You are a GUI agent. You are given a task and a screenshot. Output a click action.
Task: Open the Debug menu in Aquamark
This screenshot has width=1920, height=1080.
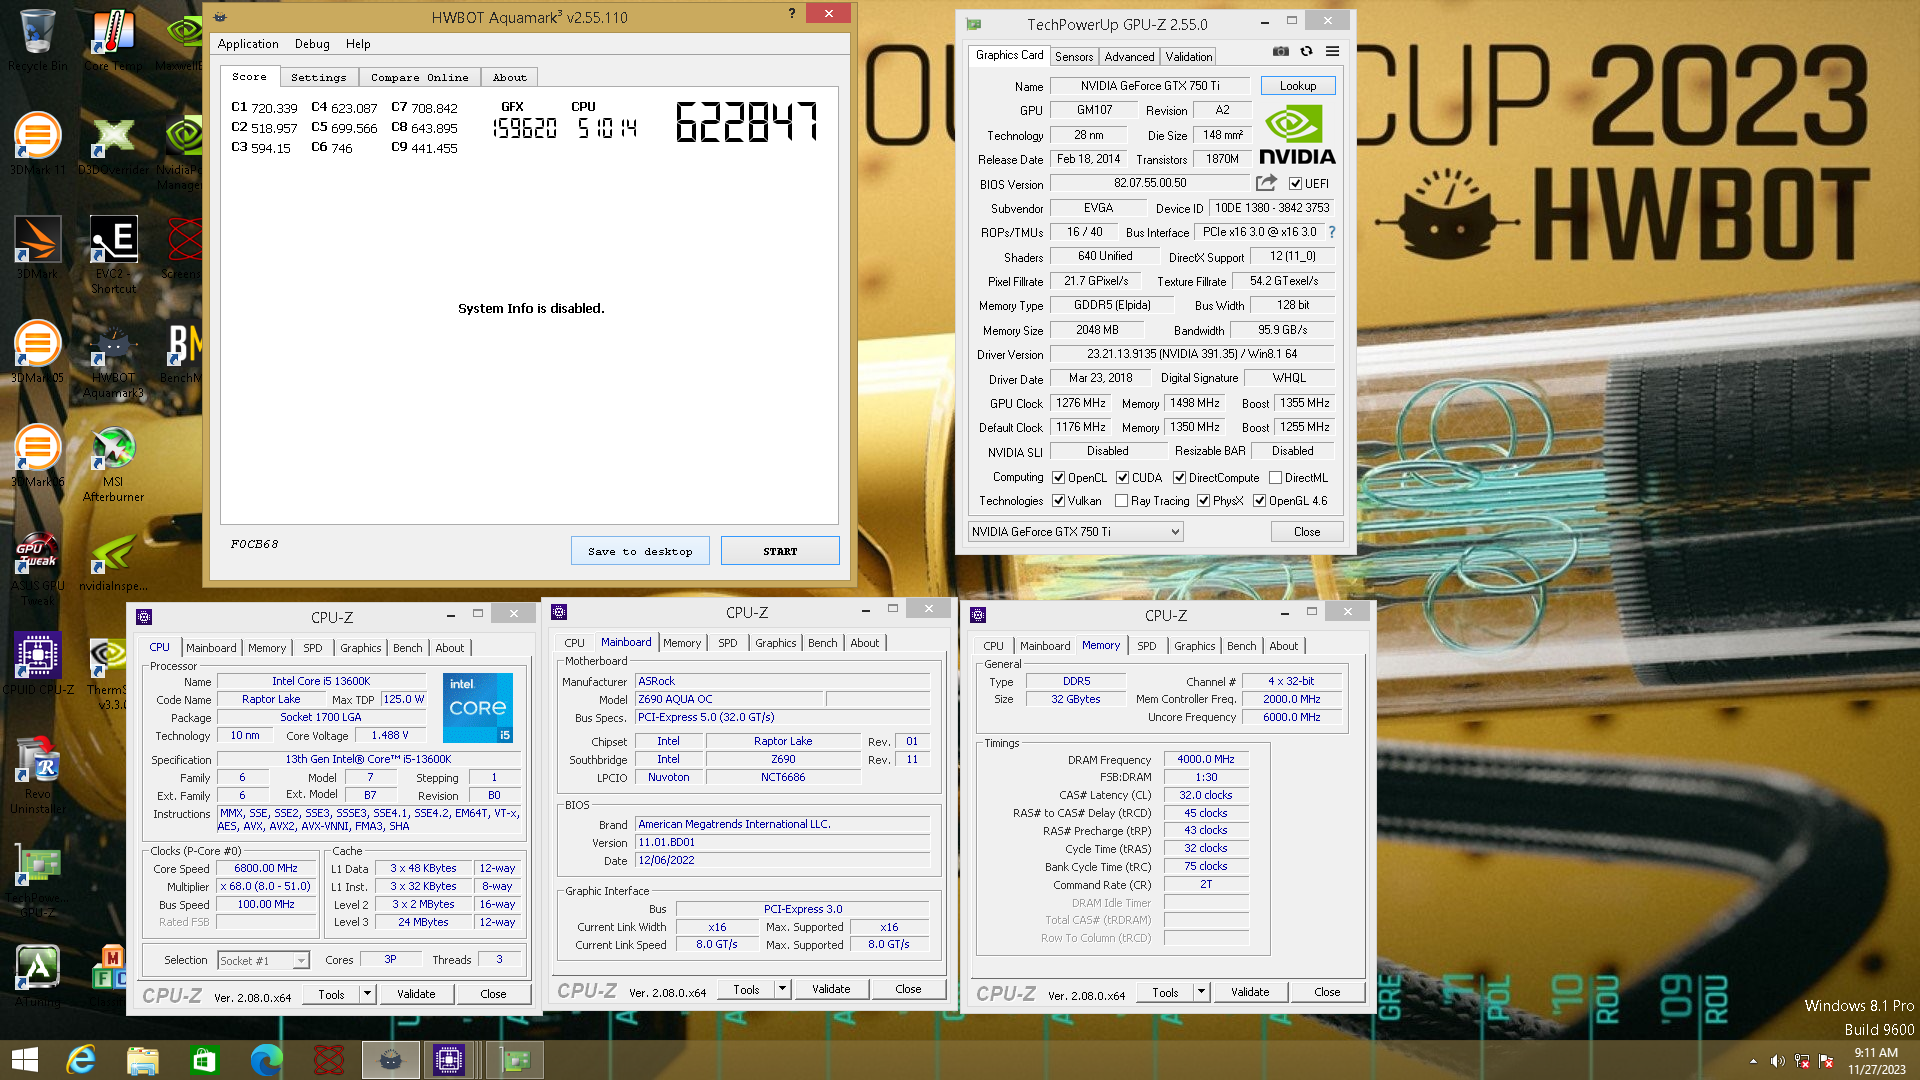coord(312,44)
